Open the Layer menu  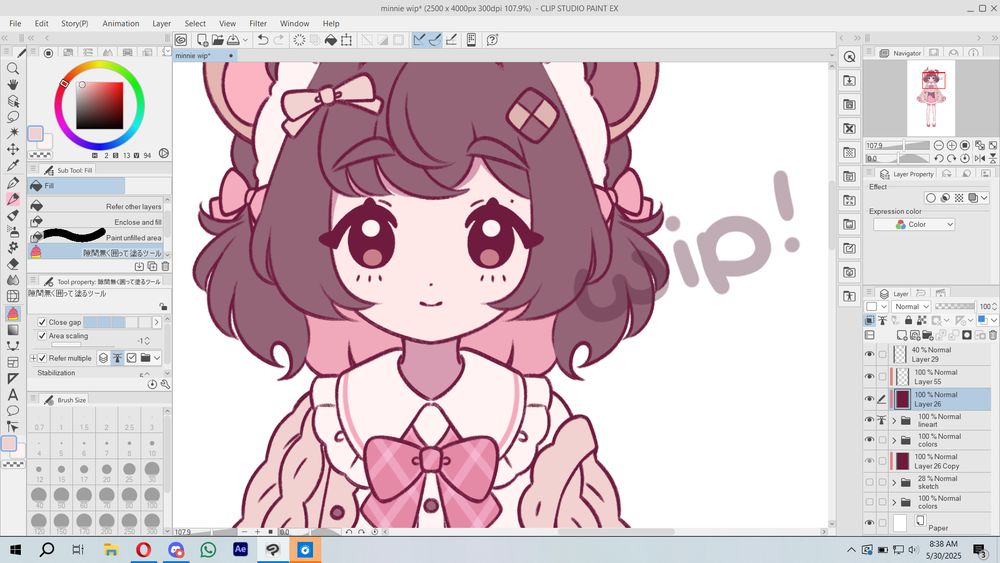click(x=161, y=23)
